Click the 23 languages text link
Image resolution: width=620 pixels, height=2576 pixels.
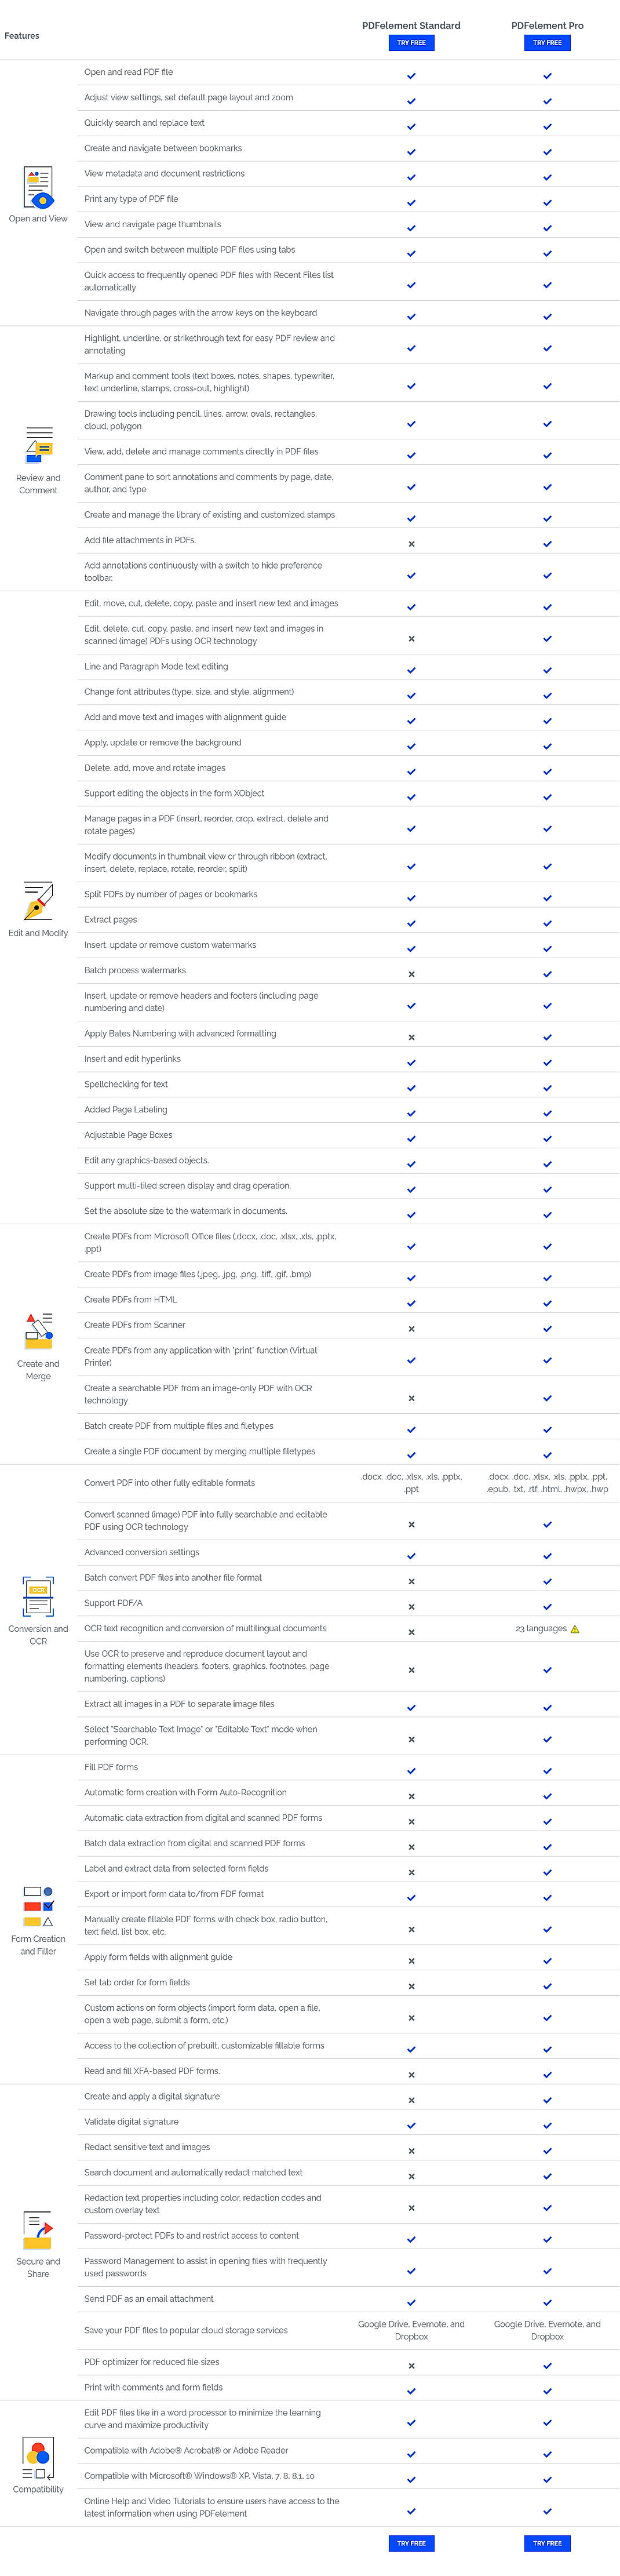(x=540, y=1628)
